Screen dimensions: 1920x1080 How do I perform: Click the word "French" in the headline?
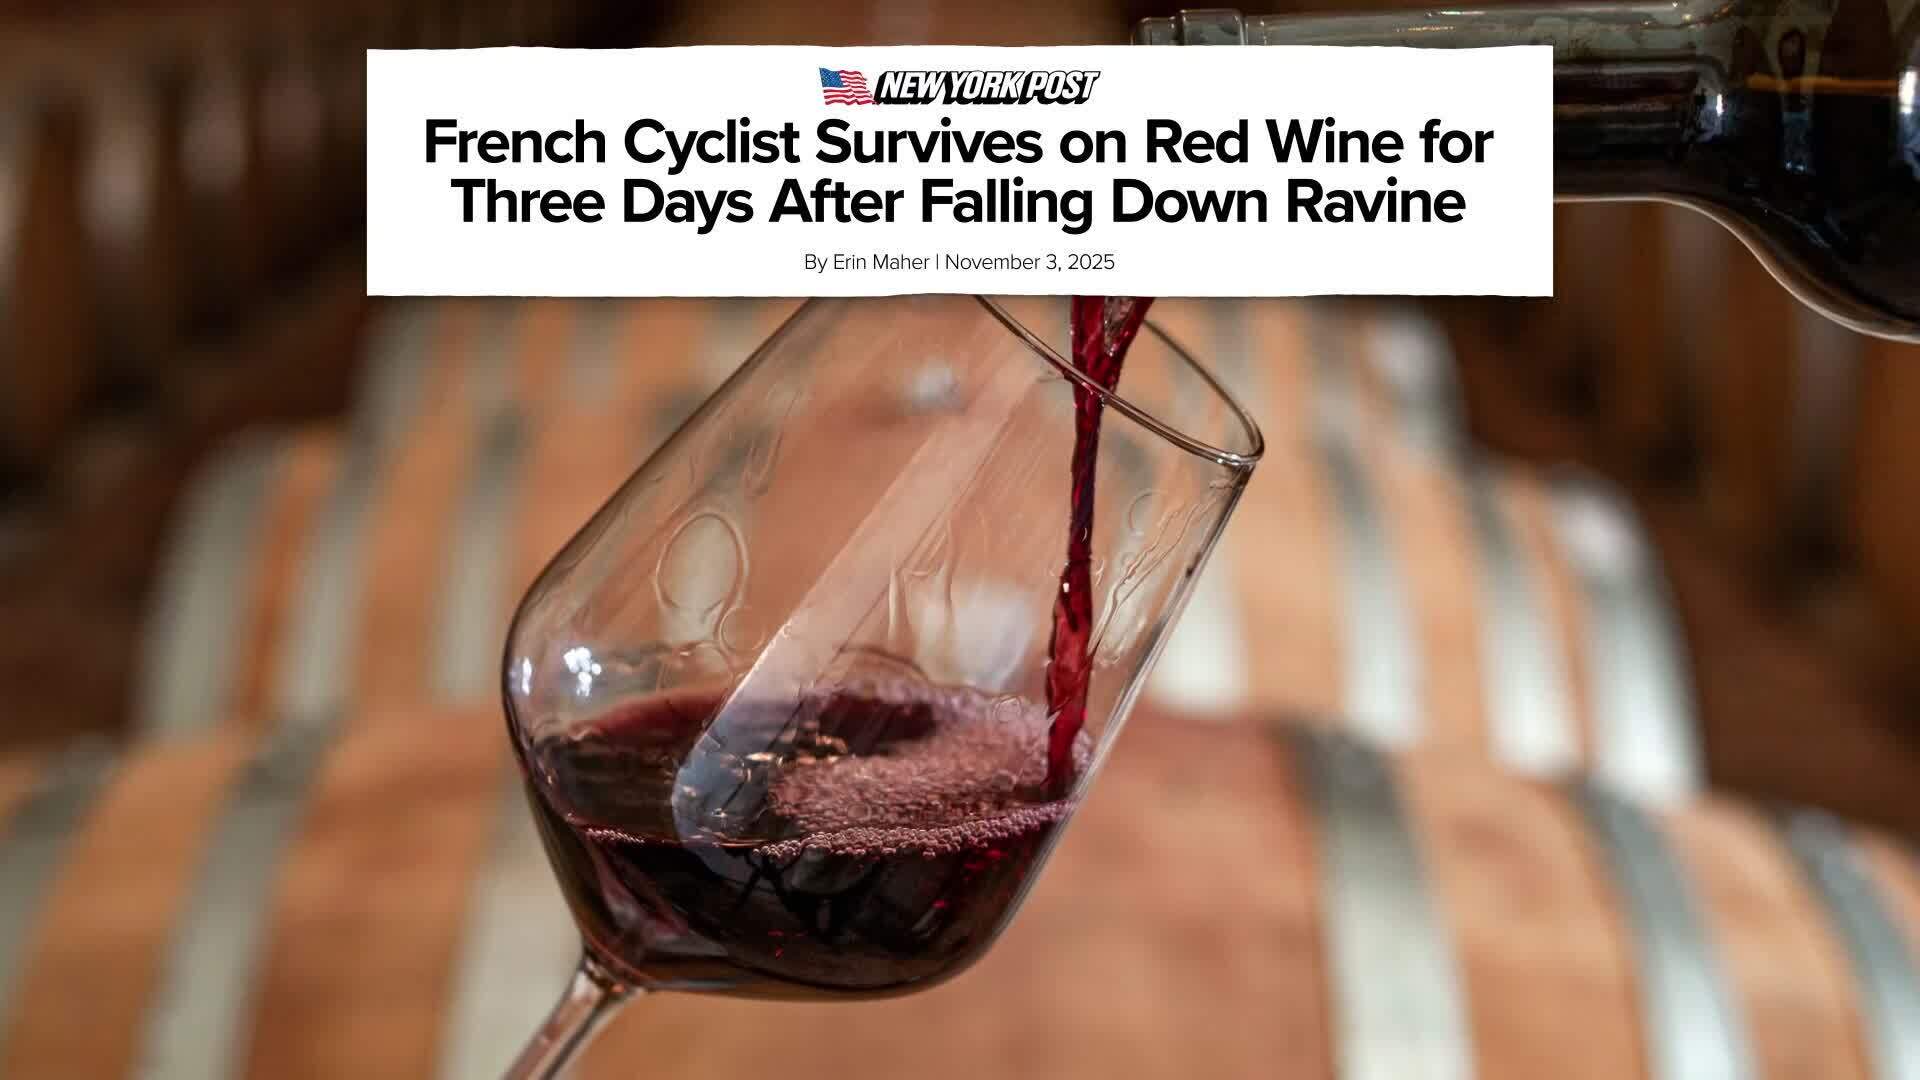[x=516, y=143]
